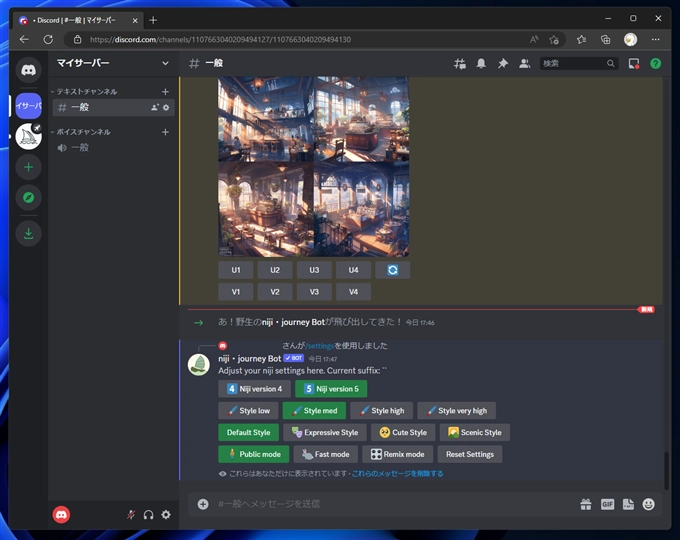Open pinned messages pin icon
This screenshot has width=680, height=540.
[503, 63]
